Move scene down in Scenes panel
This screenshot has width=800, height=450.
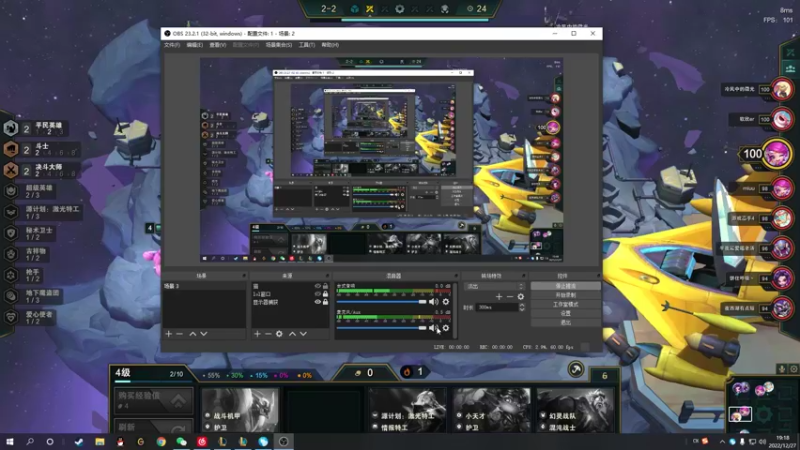tap(204, 334)
